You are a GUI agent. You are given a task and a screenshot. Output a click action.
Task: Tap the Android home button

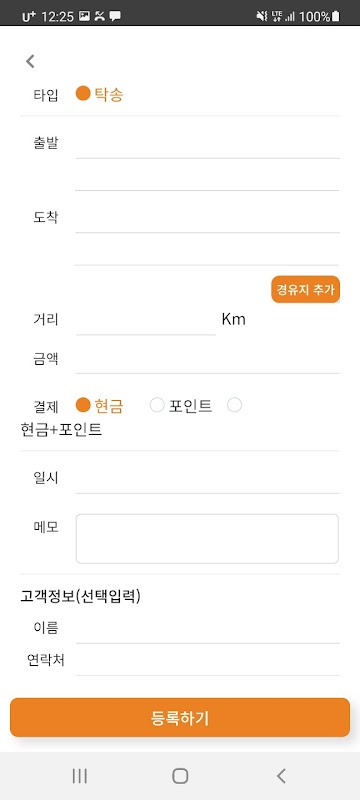[x=180, y=776]
